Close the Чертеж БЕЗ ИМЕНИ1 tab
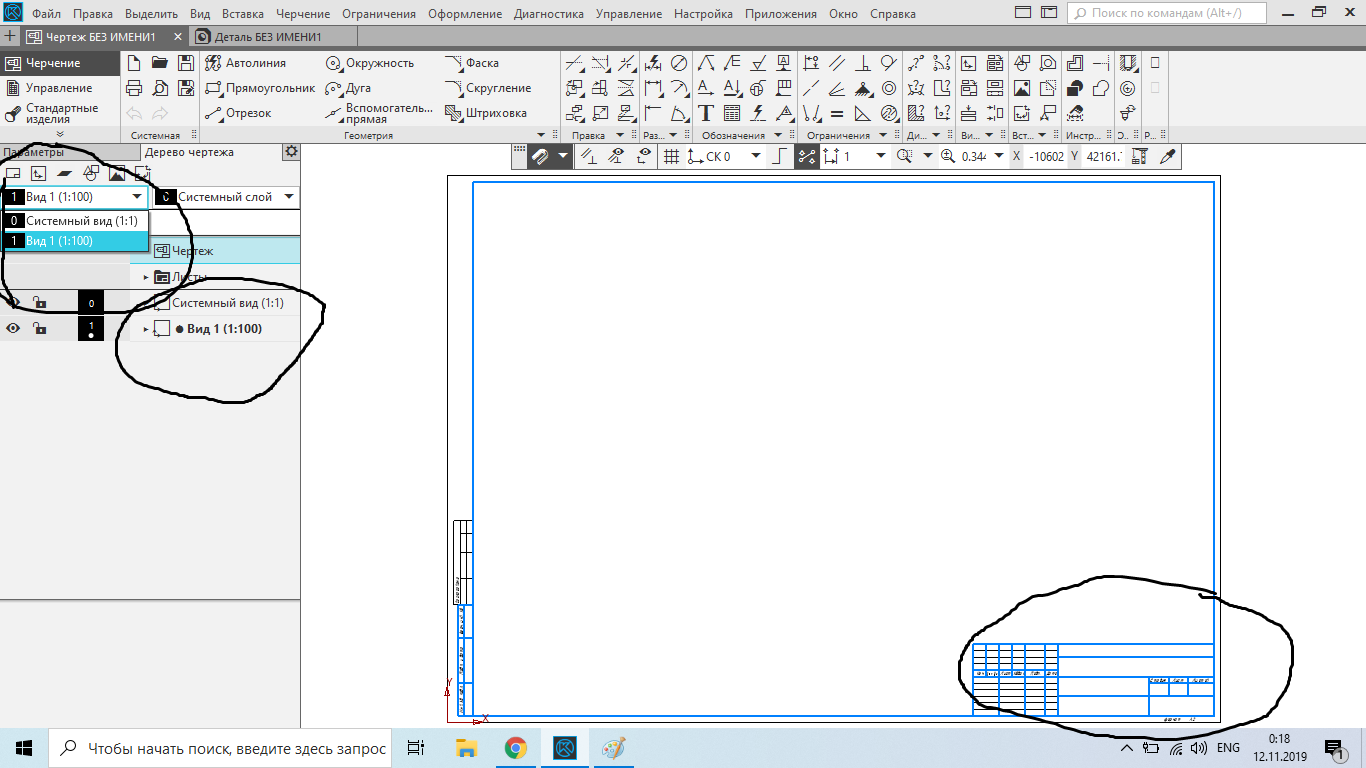The width and height of the screenshot is (1366, 768). 178,37
